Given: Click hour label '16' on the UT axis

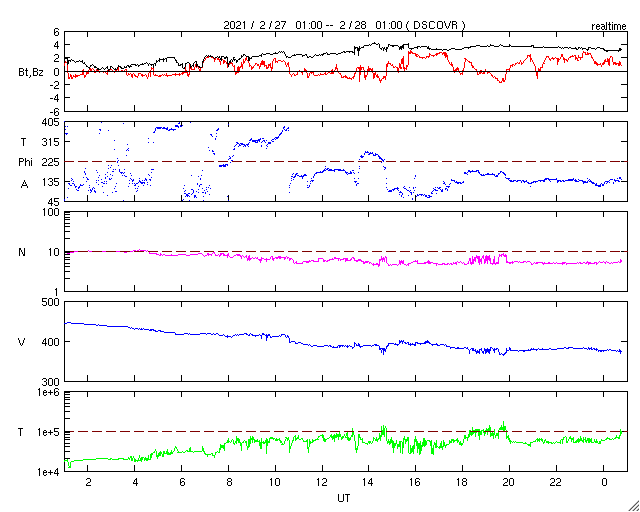Looking at the screenshot, I should coord(416,483).
